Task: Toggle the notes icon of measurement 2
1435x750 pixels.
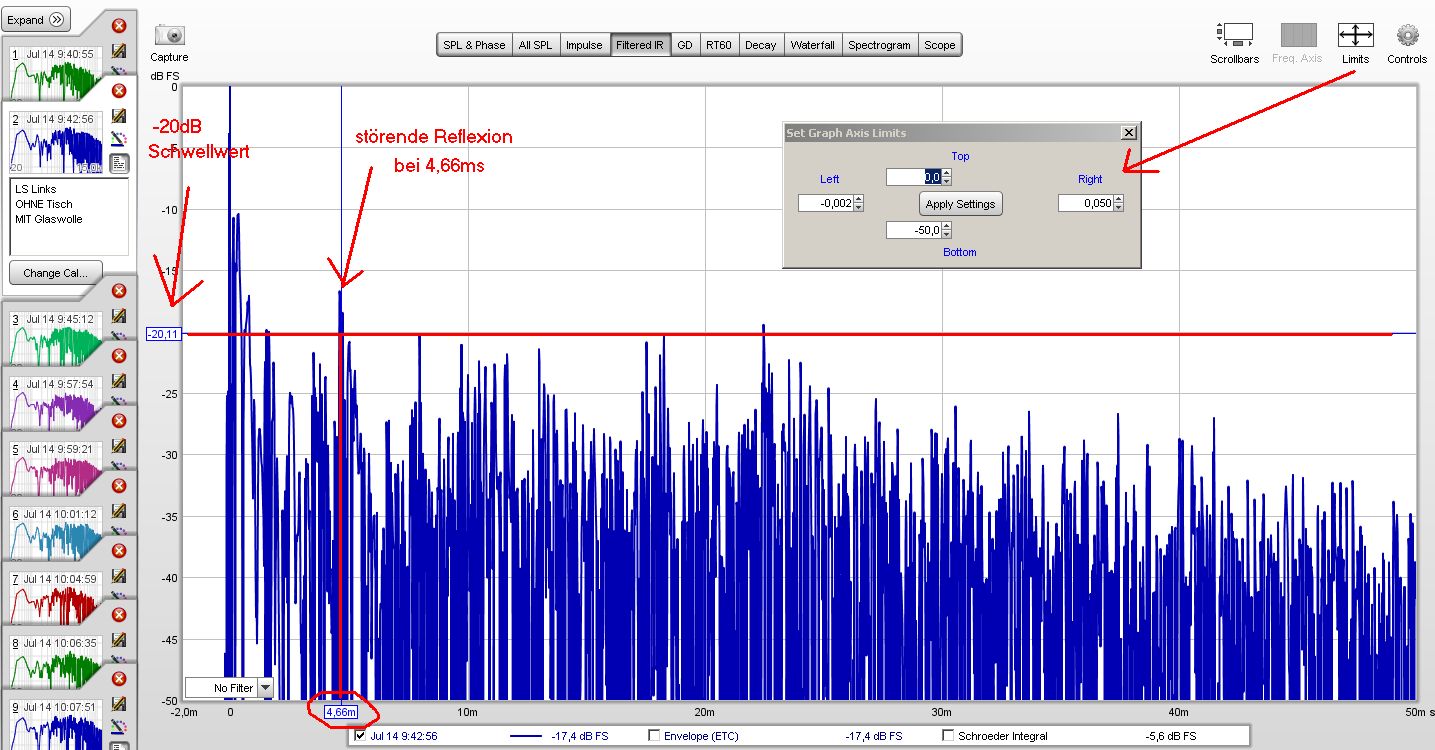Action: click(119, 163)
